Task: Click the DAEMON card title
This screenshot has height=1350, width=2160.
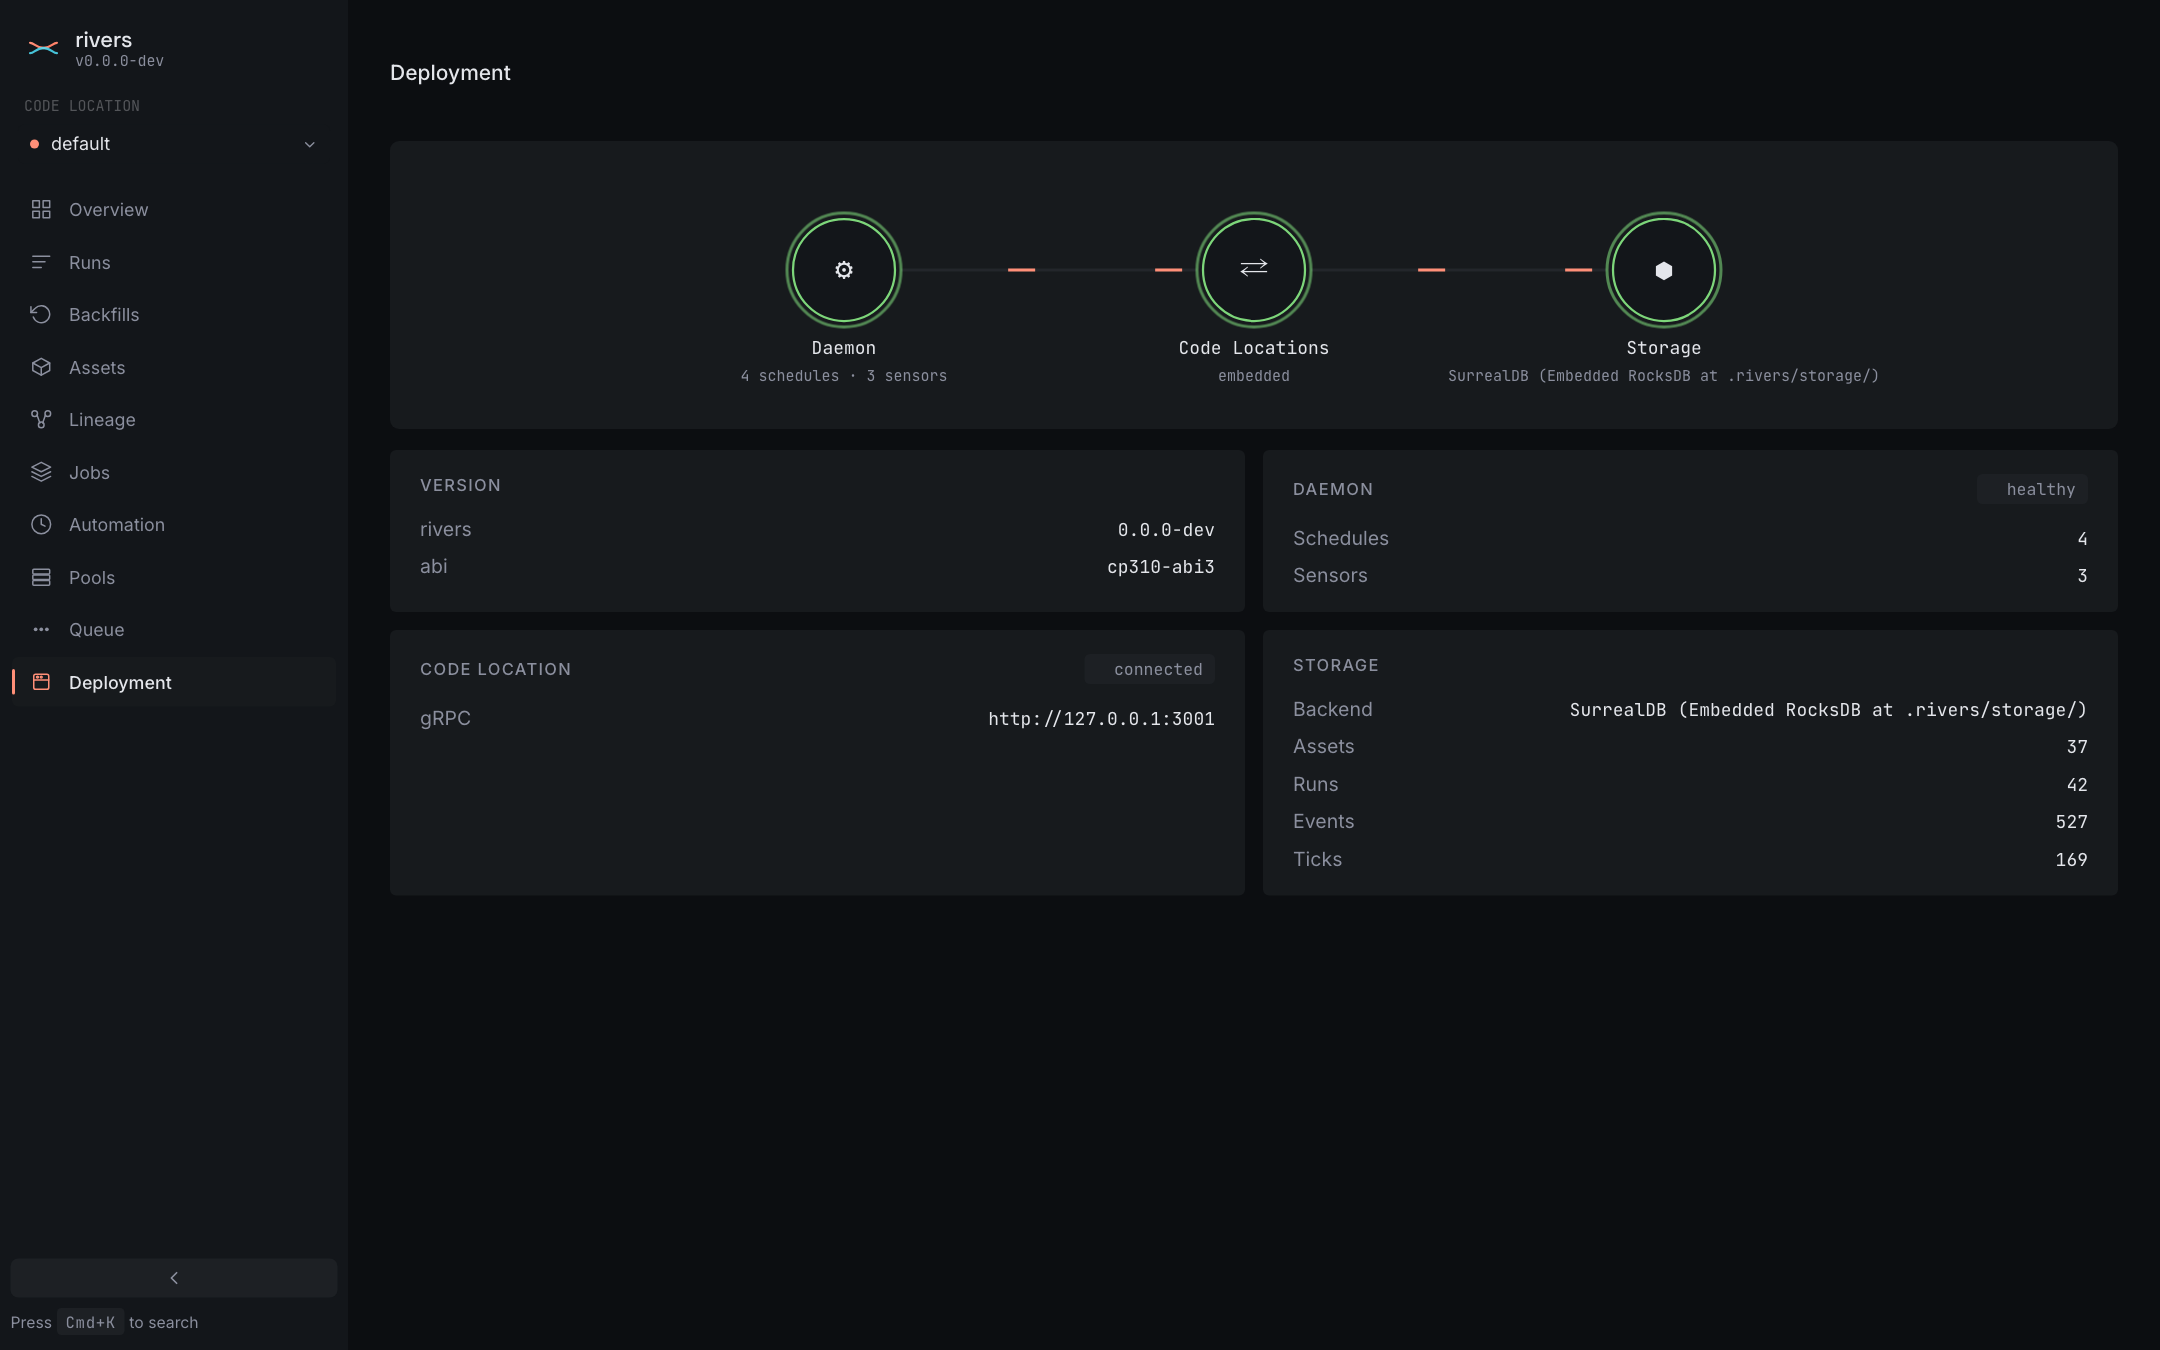Action: [1333, 489]
